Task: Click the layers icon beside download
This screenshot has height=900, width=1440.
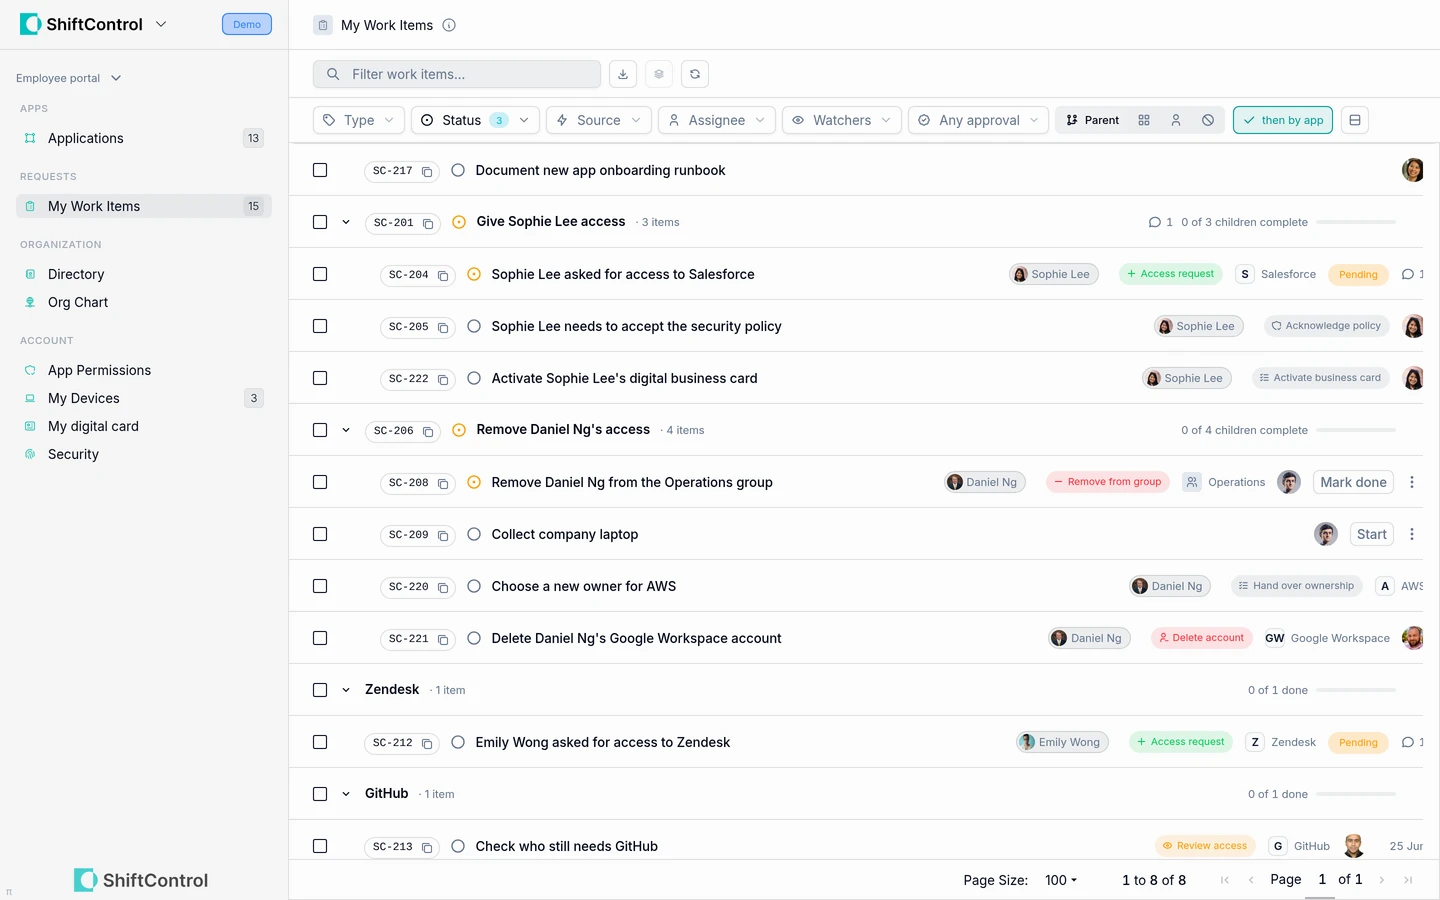Action: tap(659, 74)
